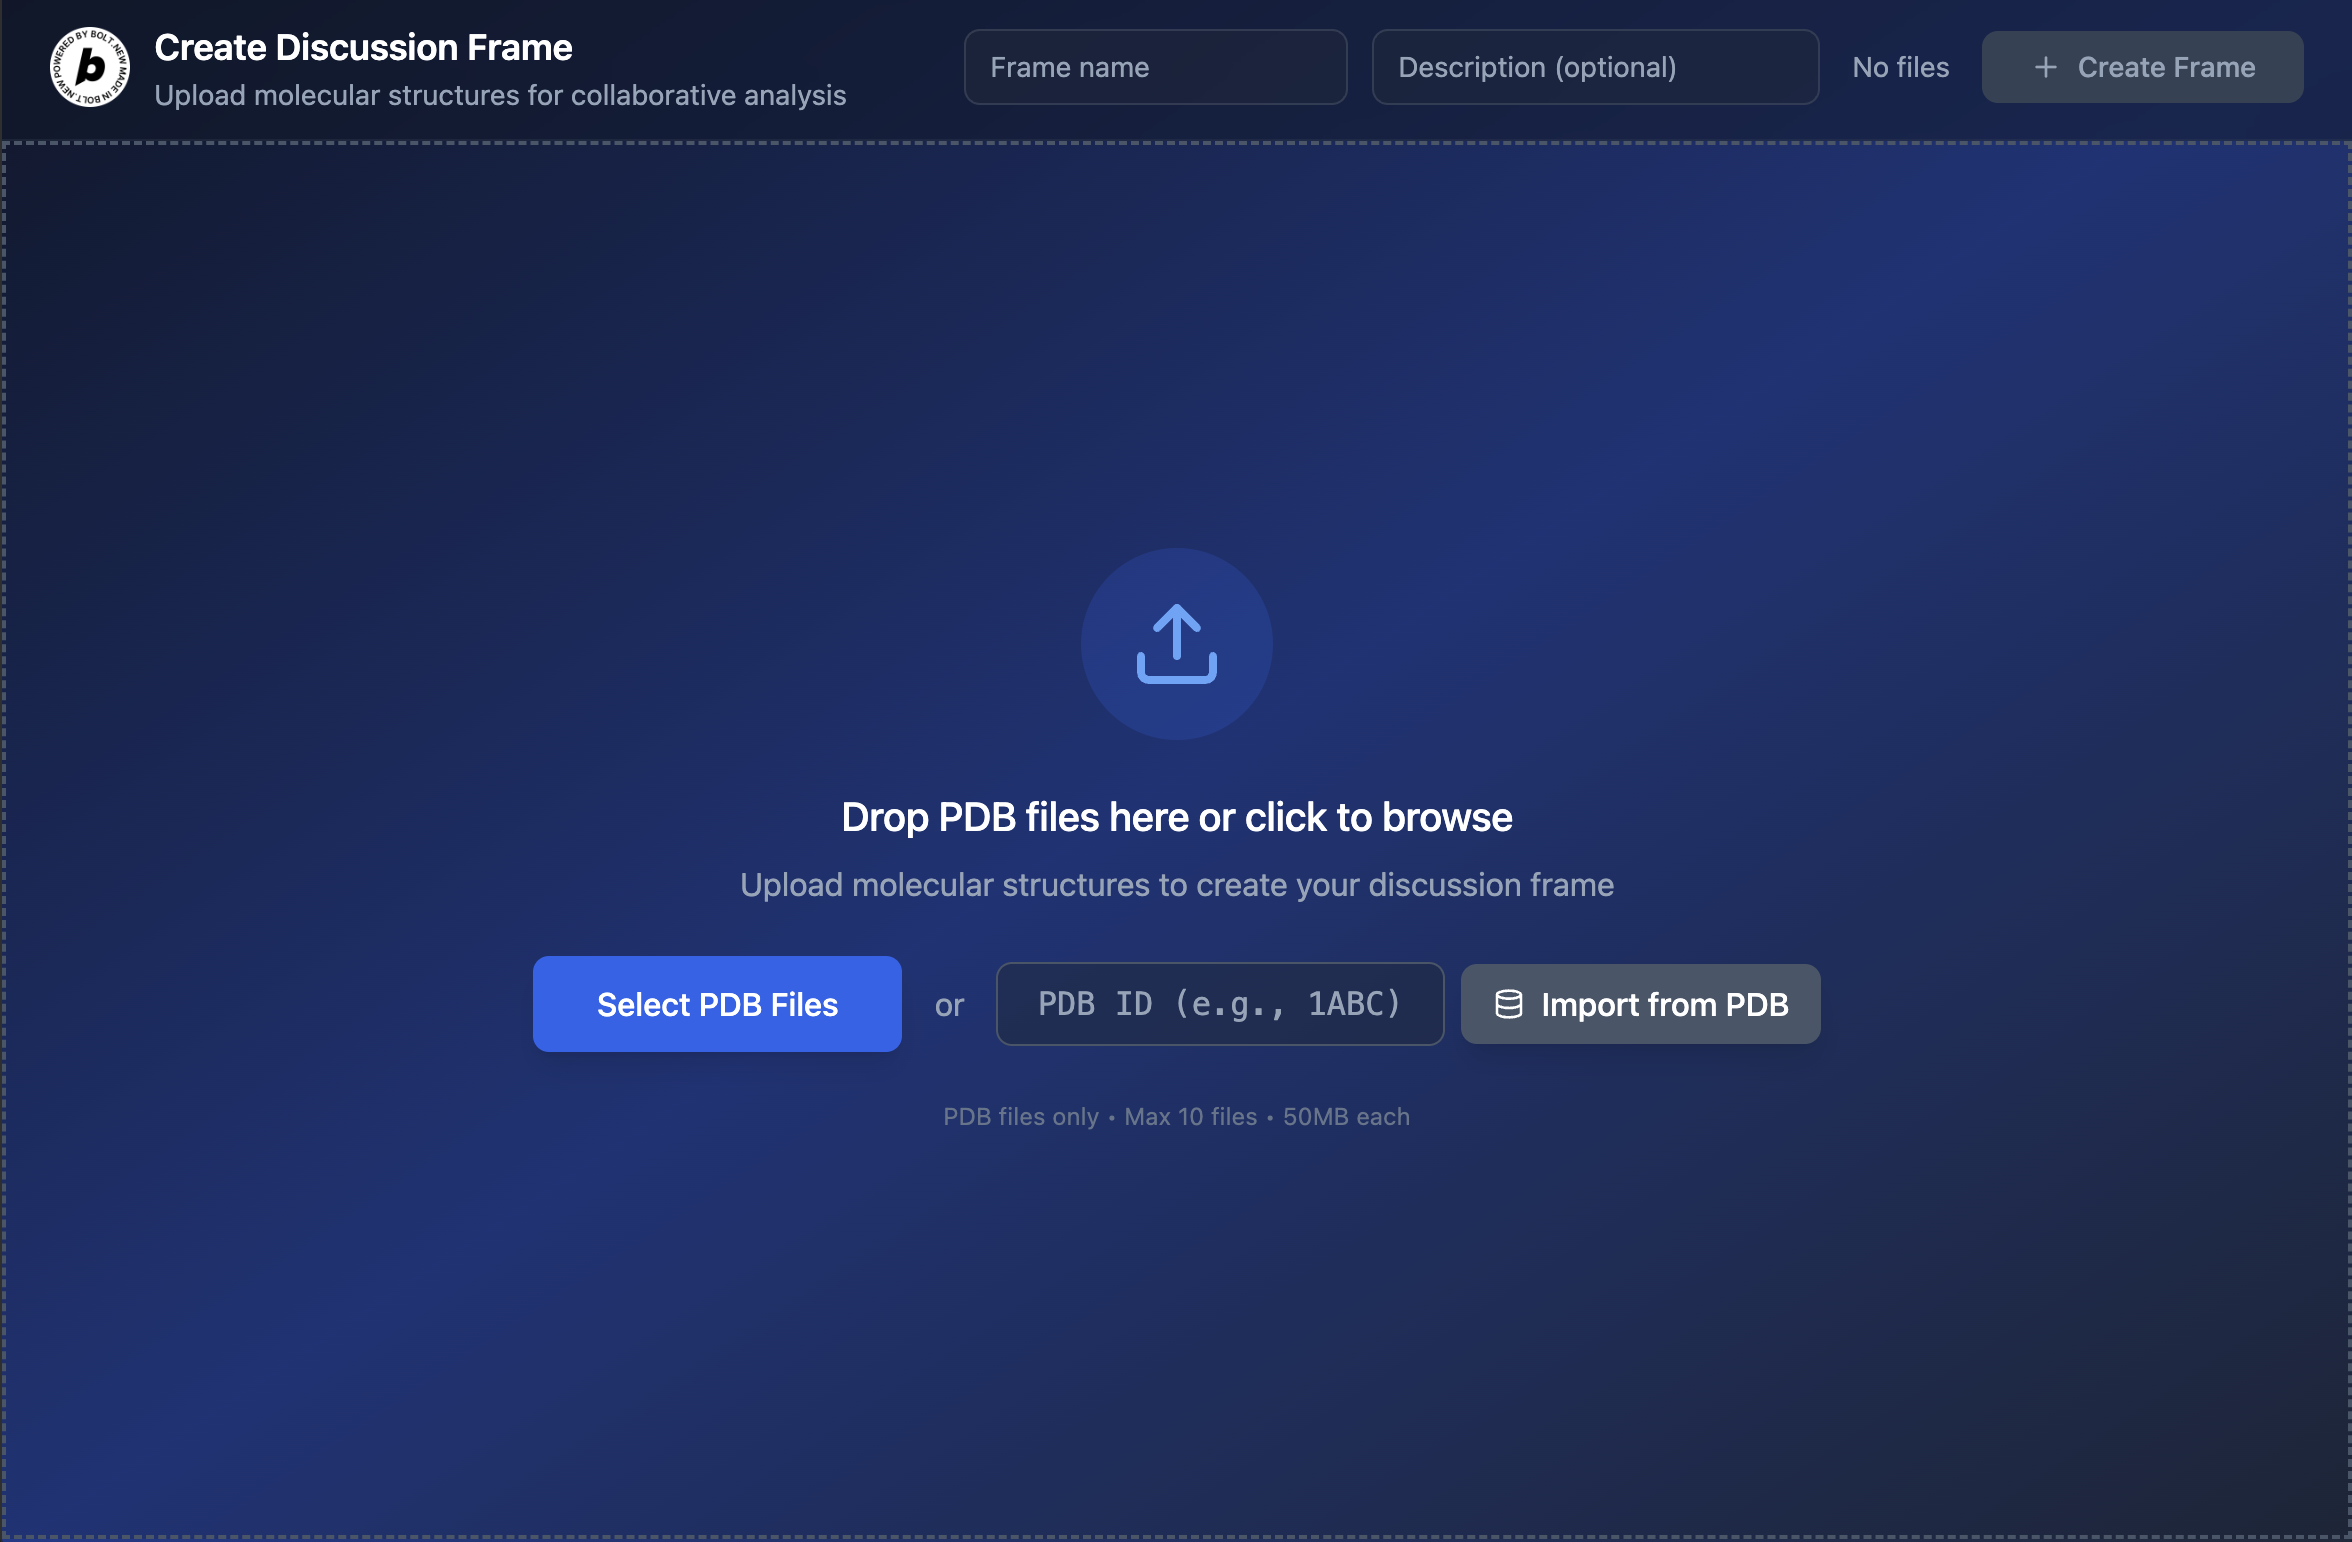The image size is (2352, 1542).
Task: Click the database icon on Import button
Action: coord(1508,1004)
